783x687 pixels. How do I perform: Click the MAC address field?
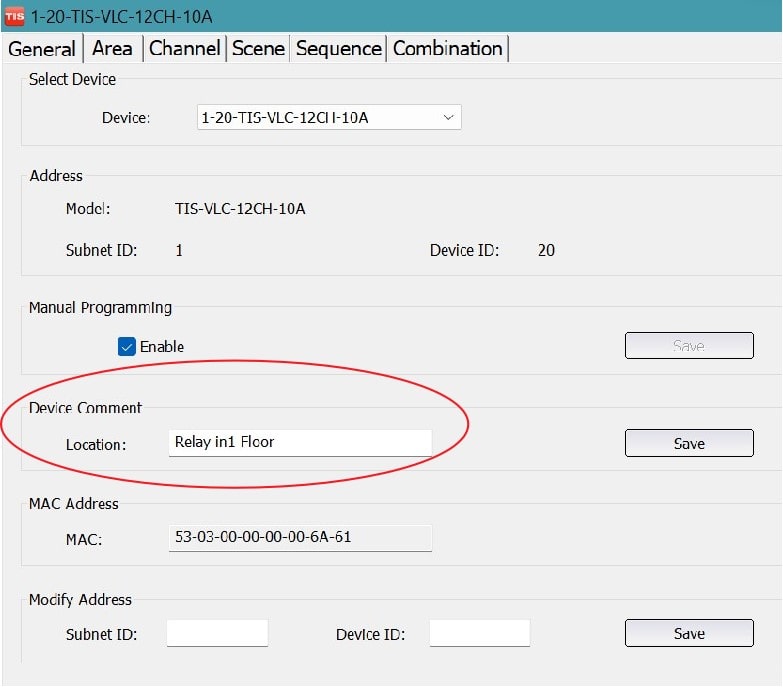(x=300, y=538)
